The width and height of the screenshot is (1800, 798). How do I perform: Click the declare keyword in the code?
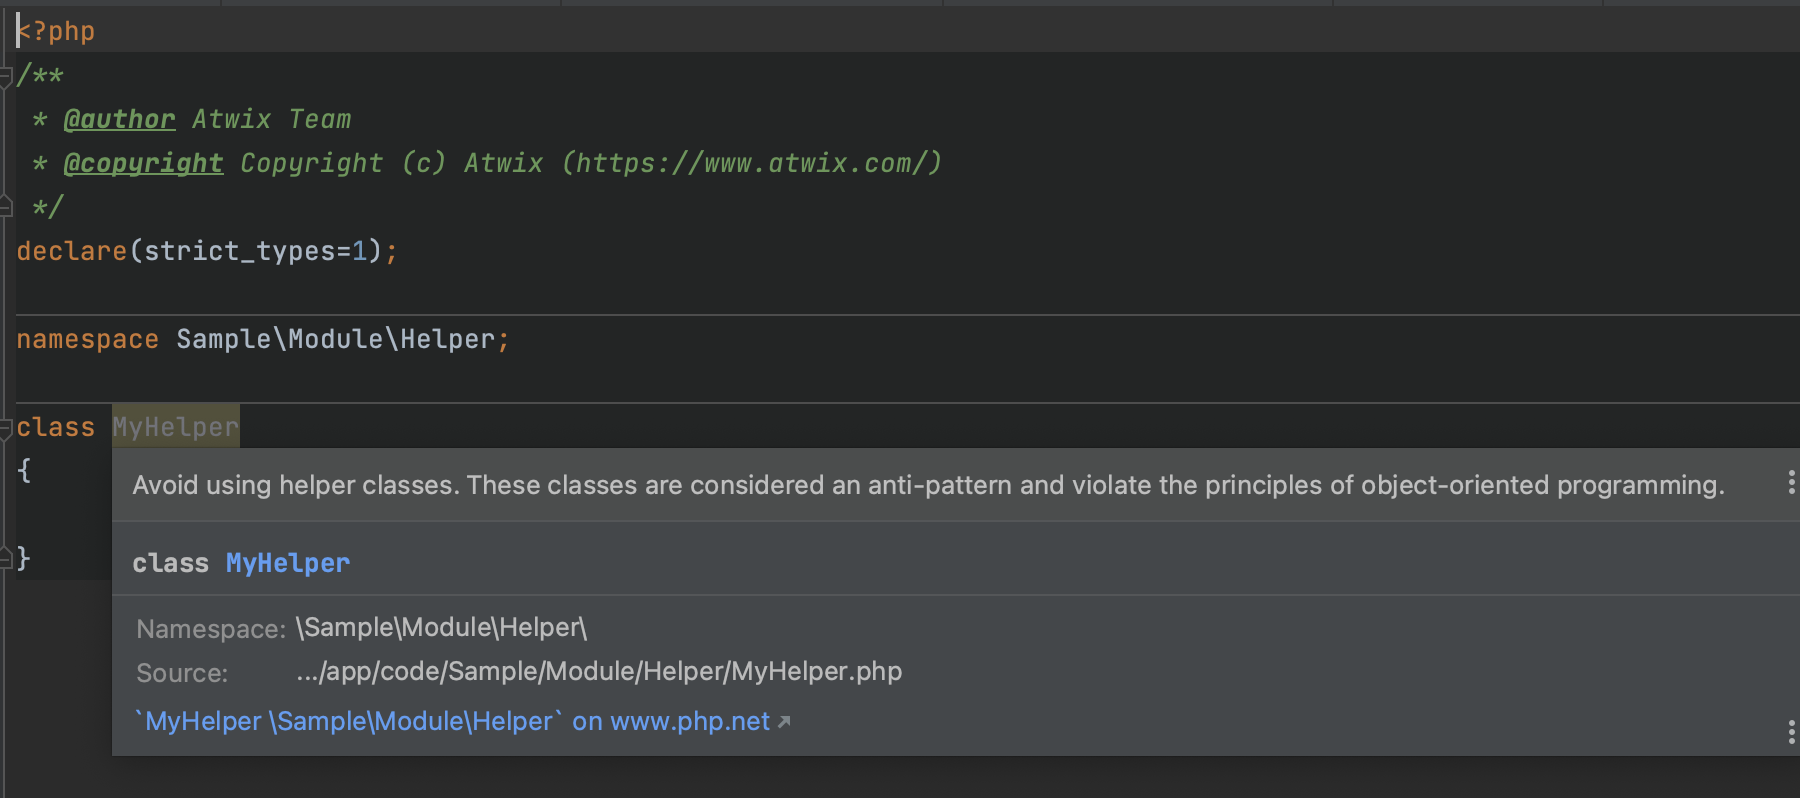point(72,251)
